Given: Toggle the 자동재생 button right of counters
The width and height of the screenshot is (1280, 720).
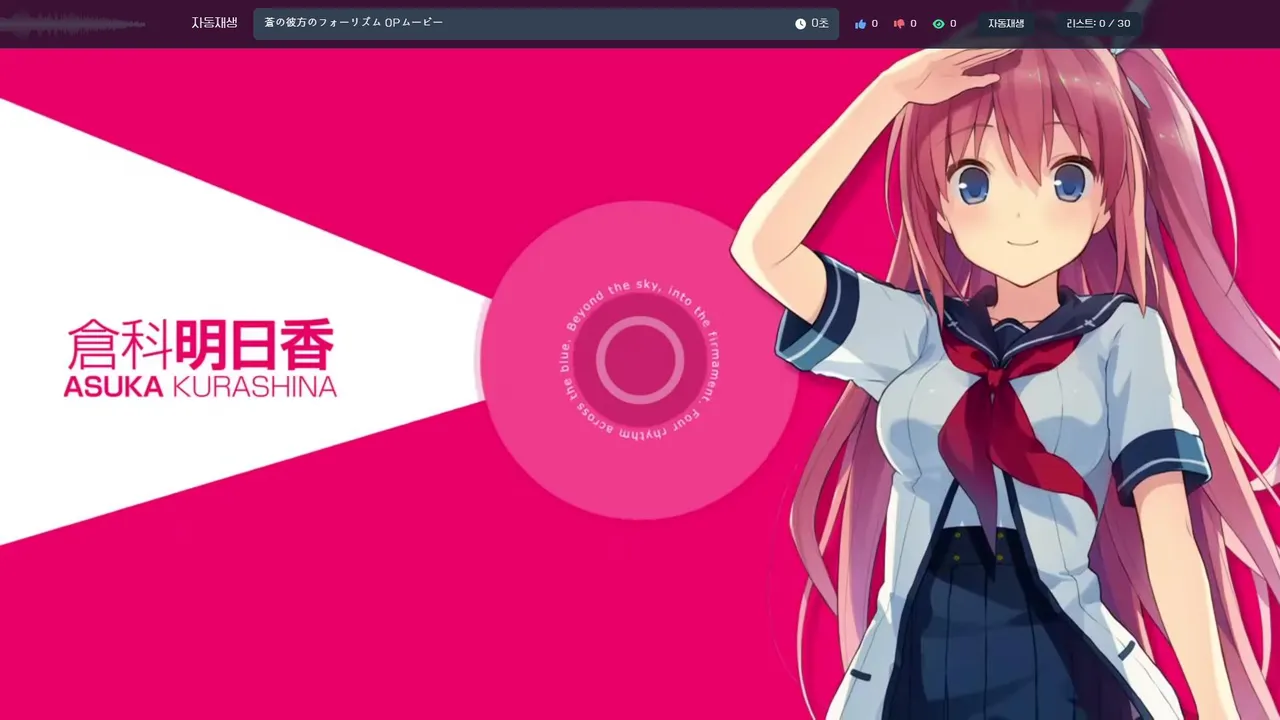Looking at the screenshot, I should point(1006,24).
